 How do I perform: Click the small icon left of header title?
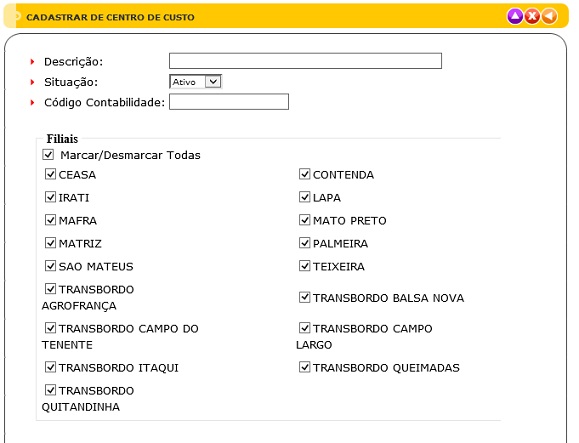[17, 16]
